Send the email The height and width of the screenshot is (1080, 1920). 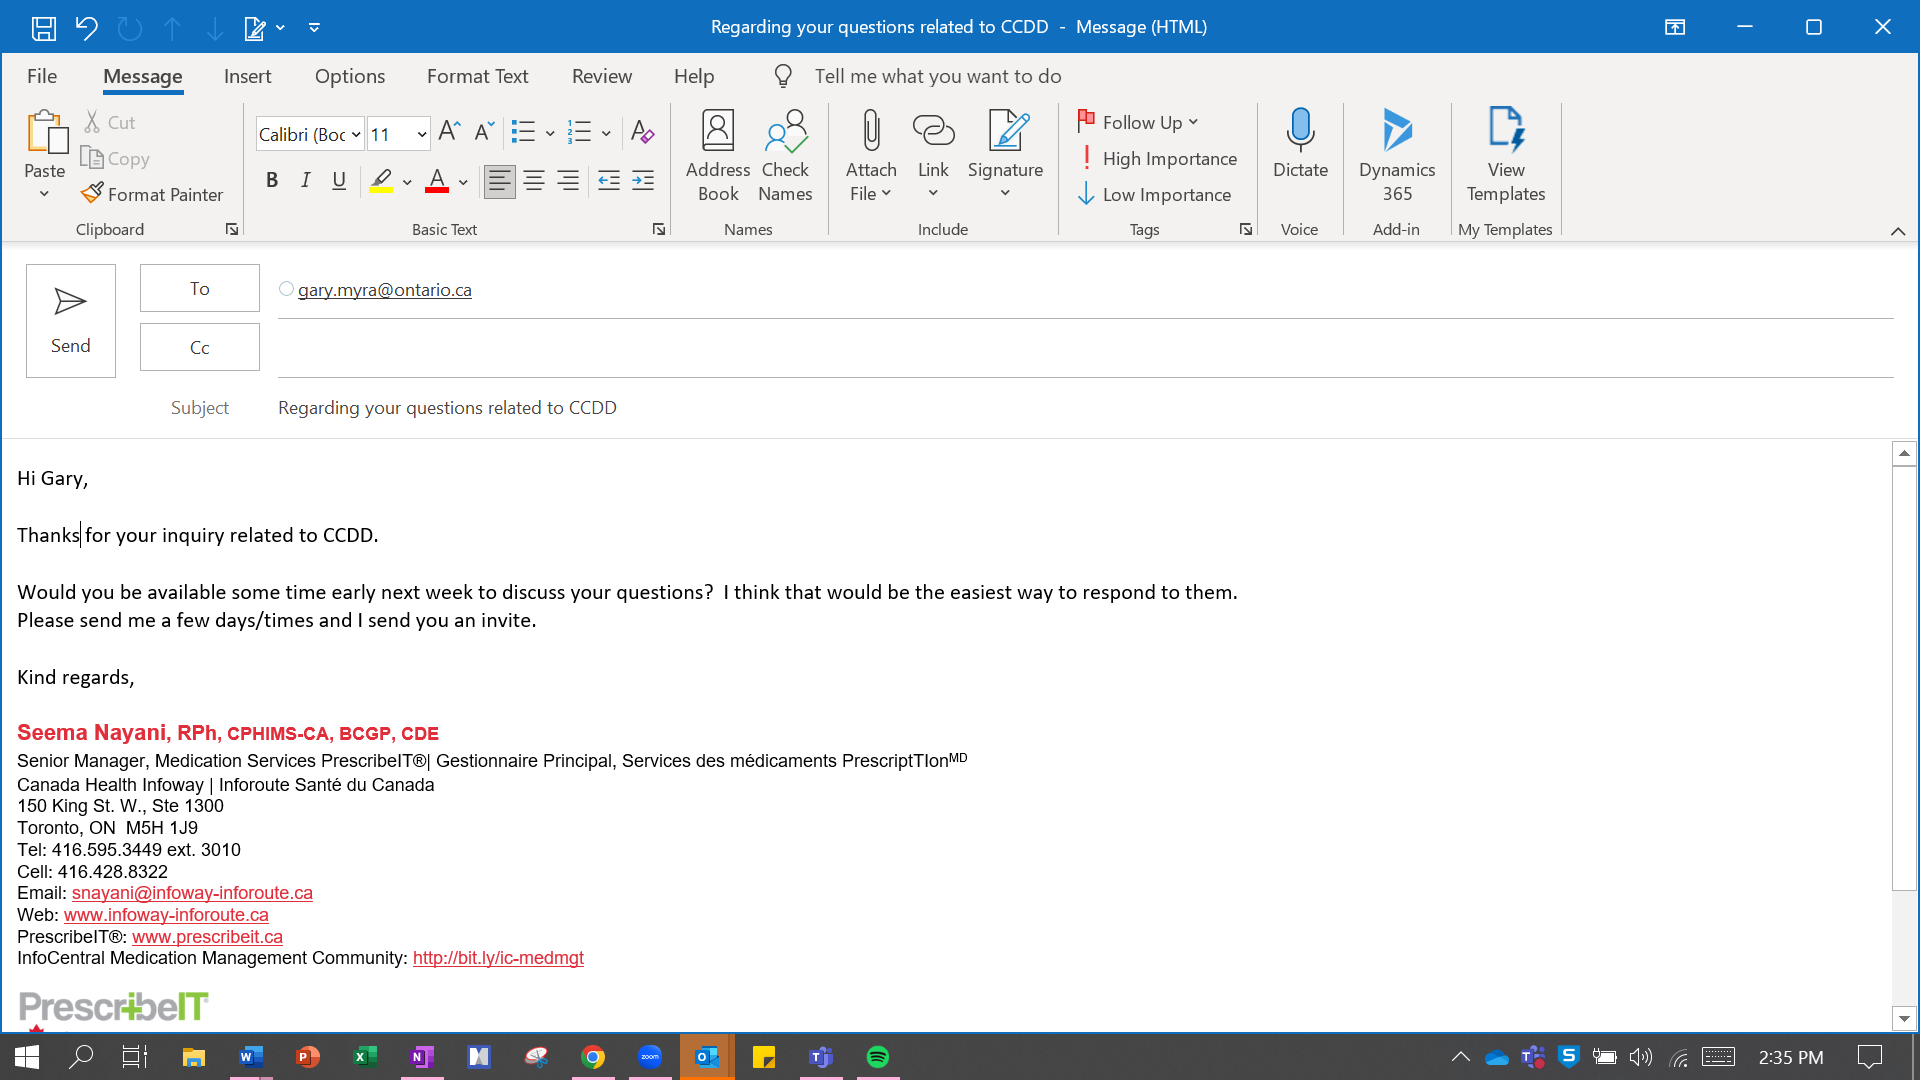(x=71, y=321)
